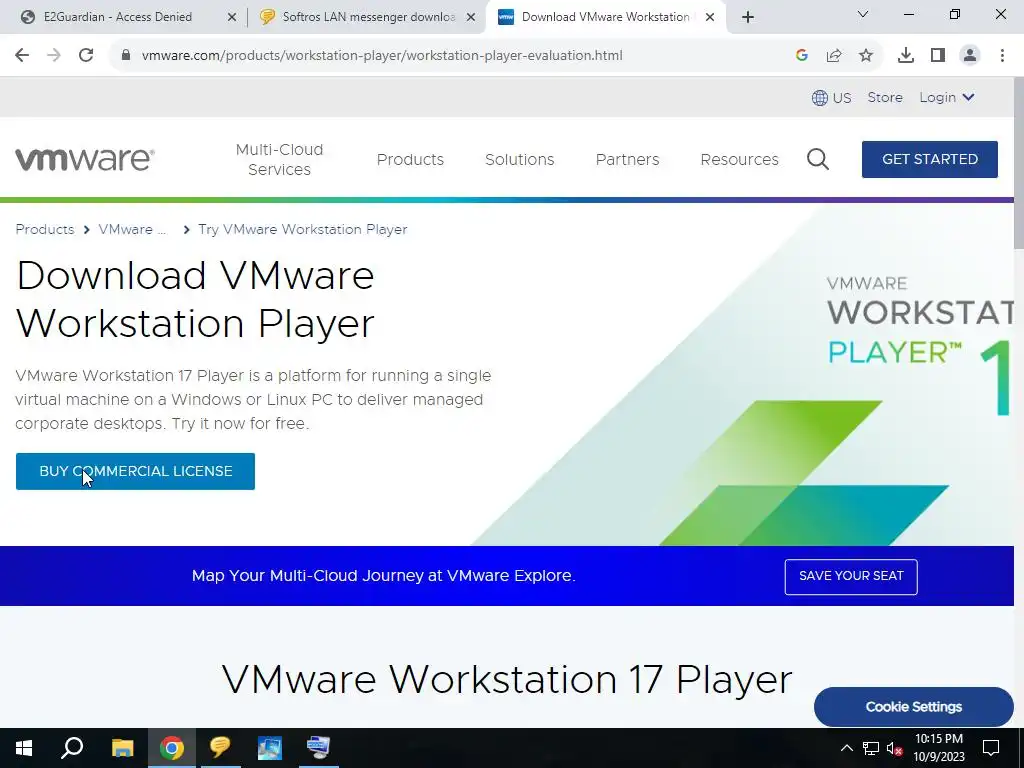Reload the VMware page
This screenshot has width=1024, height=768.
coord(86,56)
